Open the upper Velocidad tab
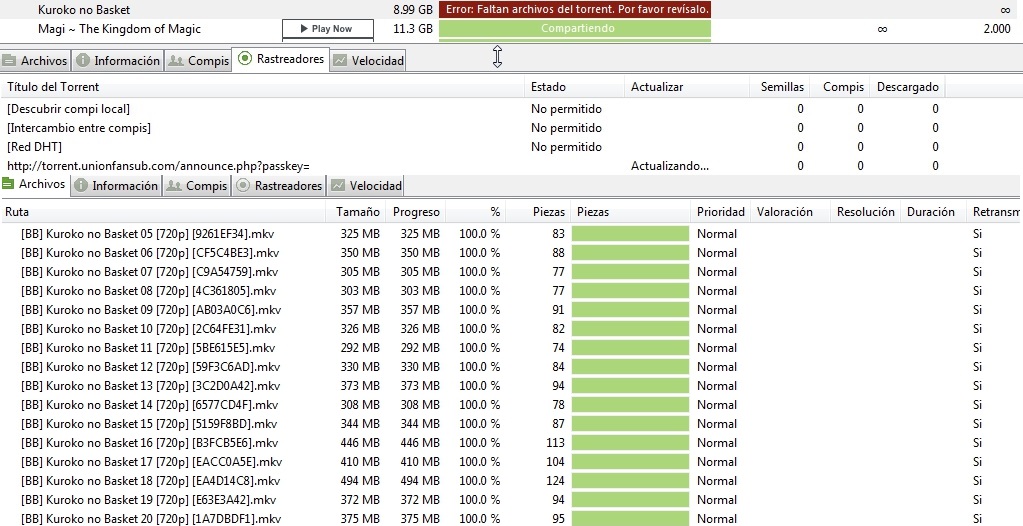The height and width of the screenshot is (526, 1023). click(x=368, y=61)
